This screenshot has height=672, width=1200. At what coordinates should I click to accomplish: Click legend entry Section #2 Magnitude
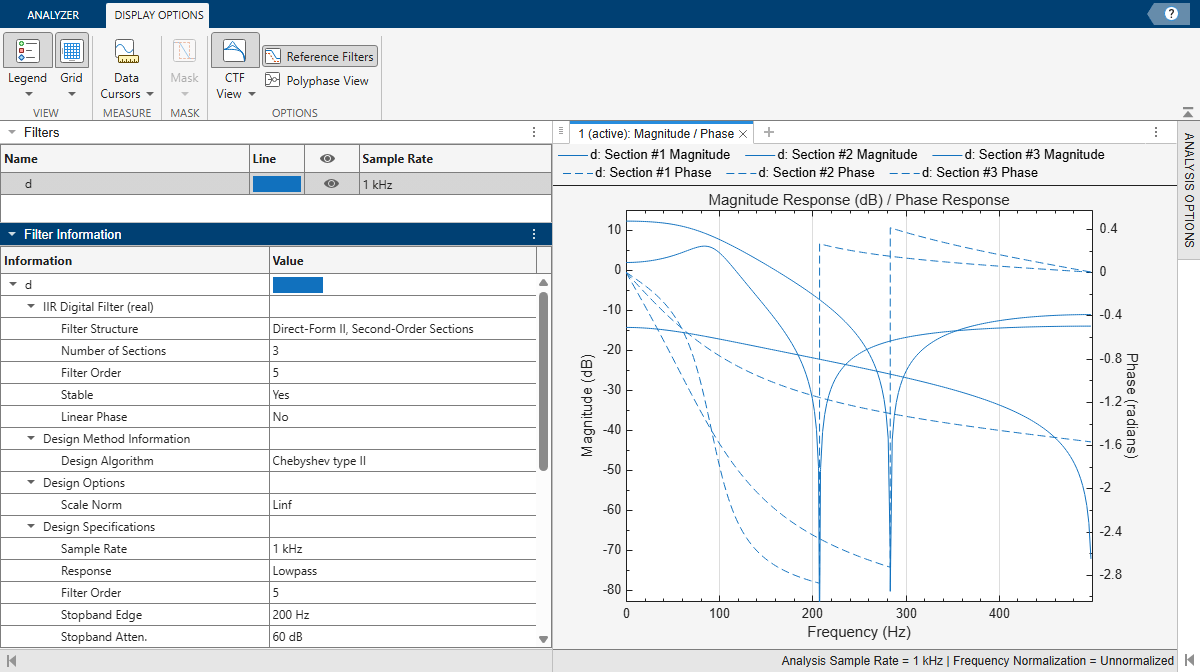pos(832,155)
